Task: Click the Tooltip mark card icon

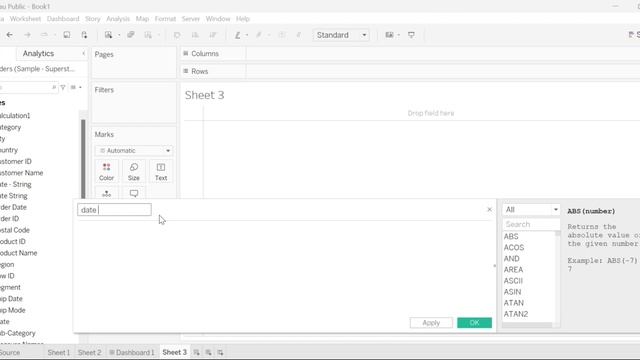Action: tap(134, 193)
